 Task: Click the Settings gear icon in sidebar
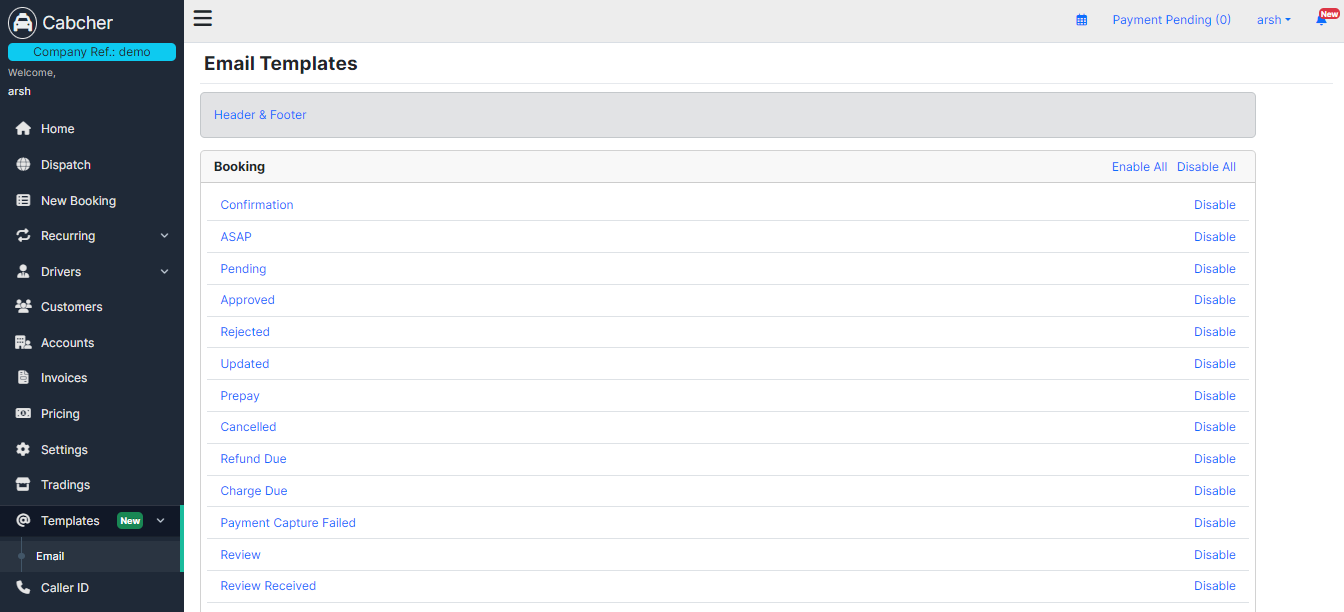(23, 450)
